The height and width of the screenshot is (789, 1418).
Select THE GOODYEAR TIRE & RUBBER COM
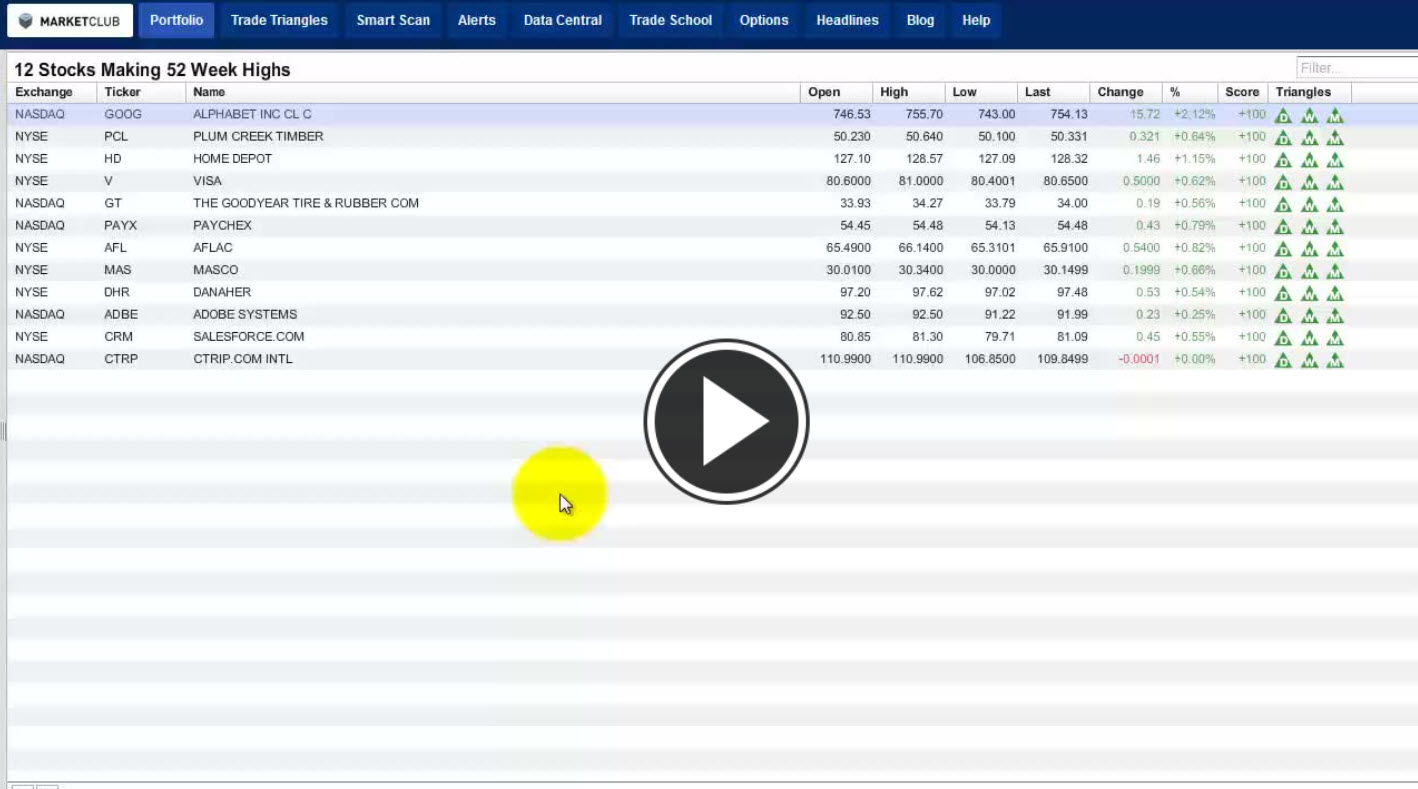coord(306,203)
